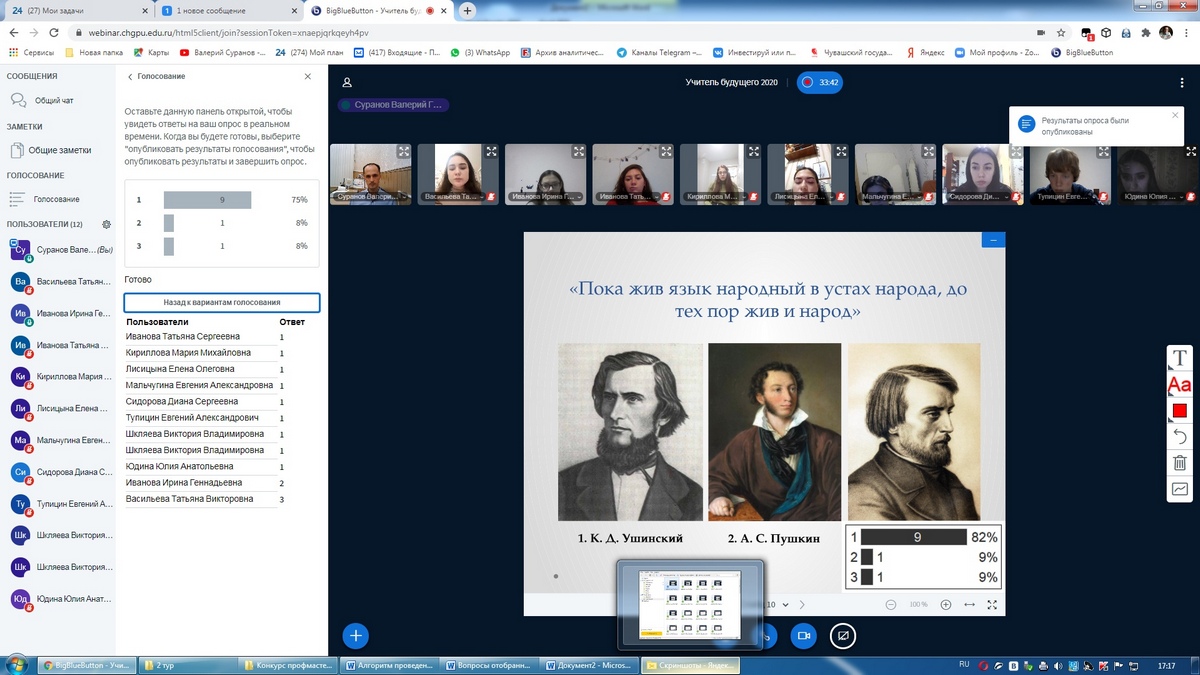Bookmark this page with star icon
Screen dimensions: 1200x675
coord(1062,32)
